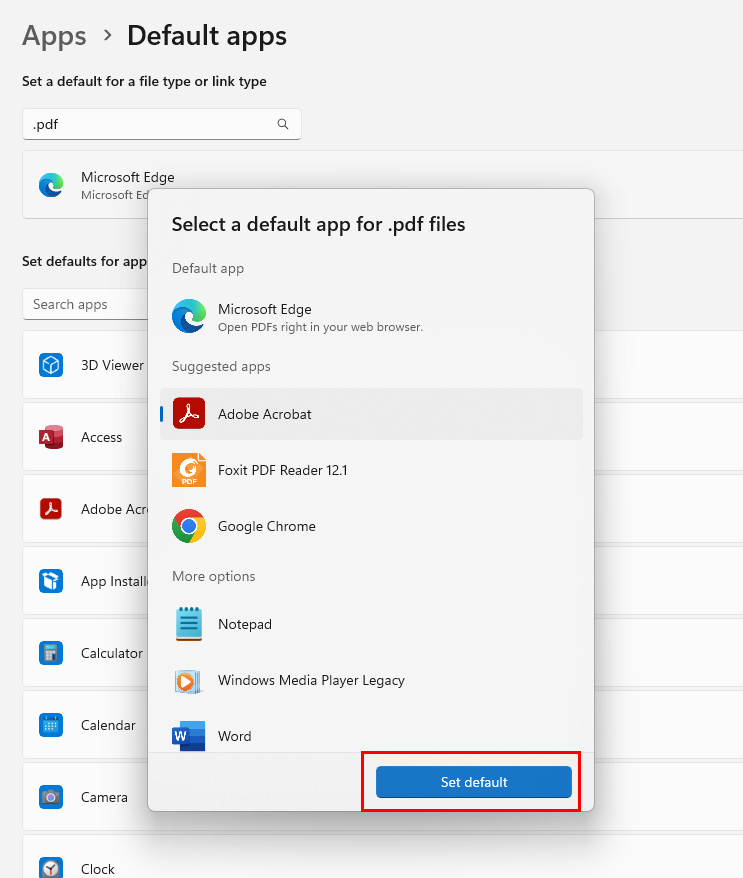
Task: Select Adobe Acrobat in suggested apps
Action: pyautogui.click(x=371, y=414)
